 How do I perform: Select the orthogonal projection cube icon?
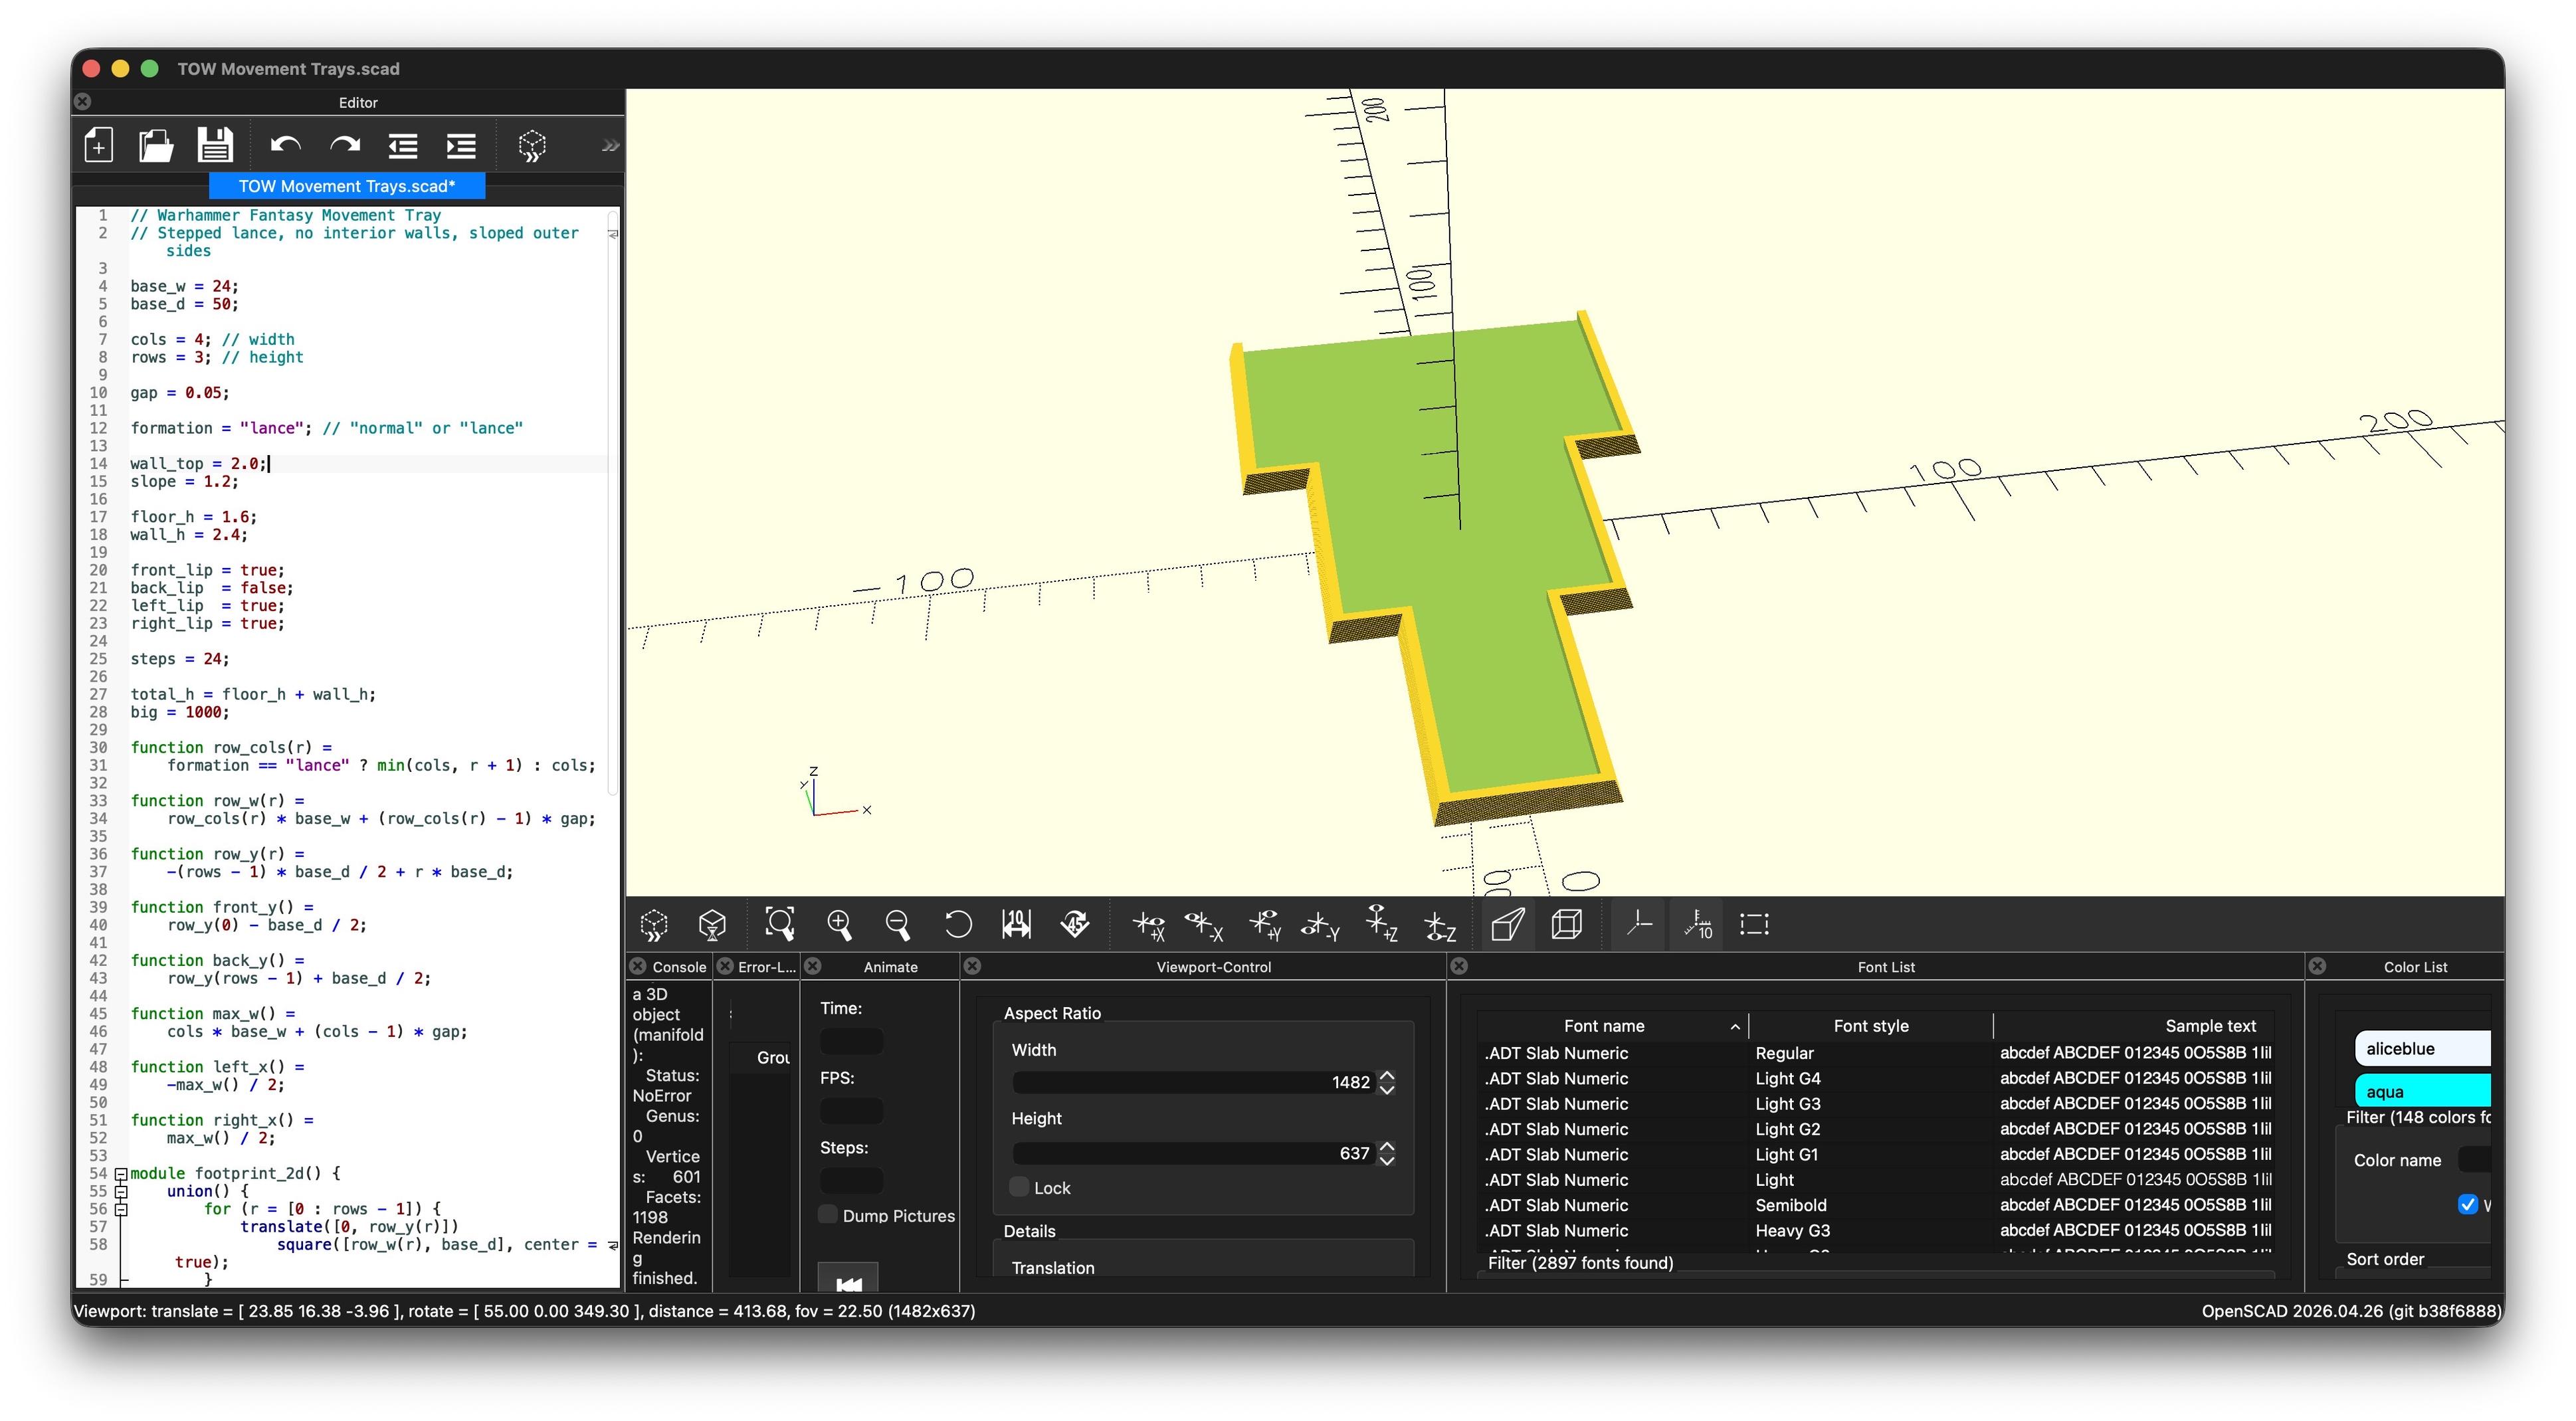(1567, 925)
